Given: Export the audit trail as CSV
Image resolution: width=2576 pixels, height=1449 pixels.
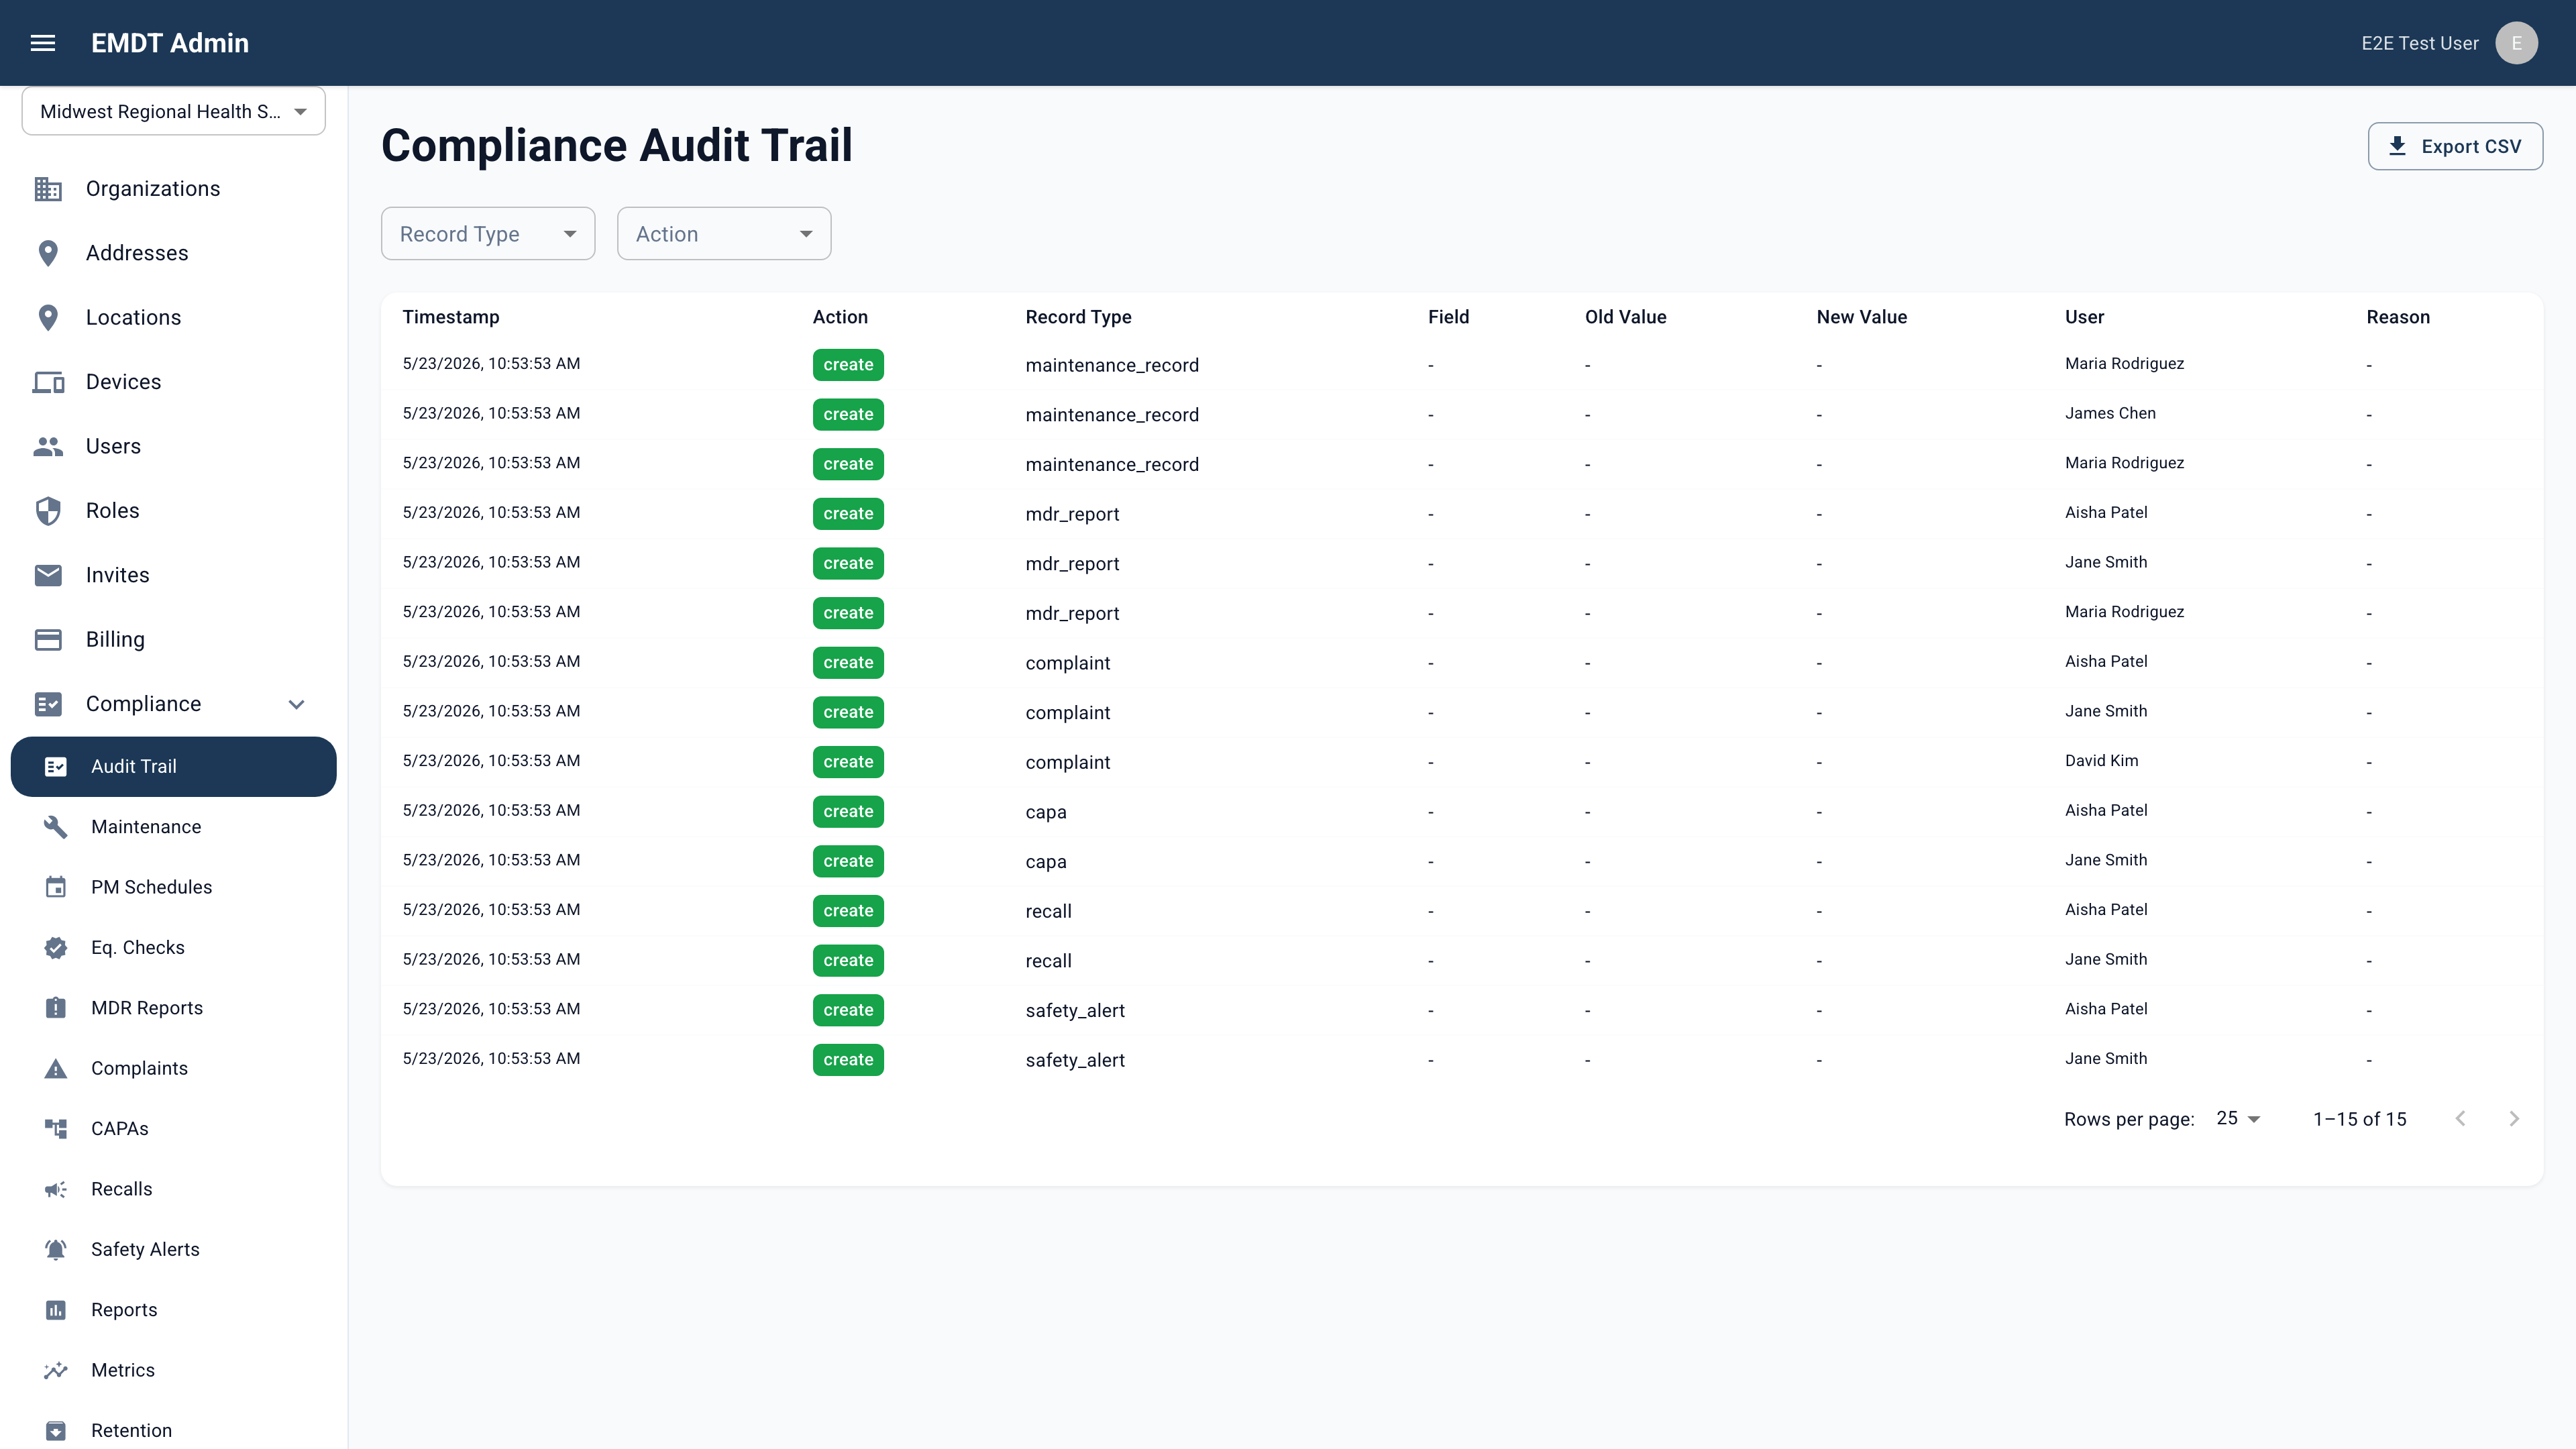Looking at the screenshot, I should [2455, 146].
